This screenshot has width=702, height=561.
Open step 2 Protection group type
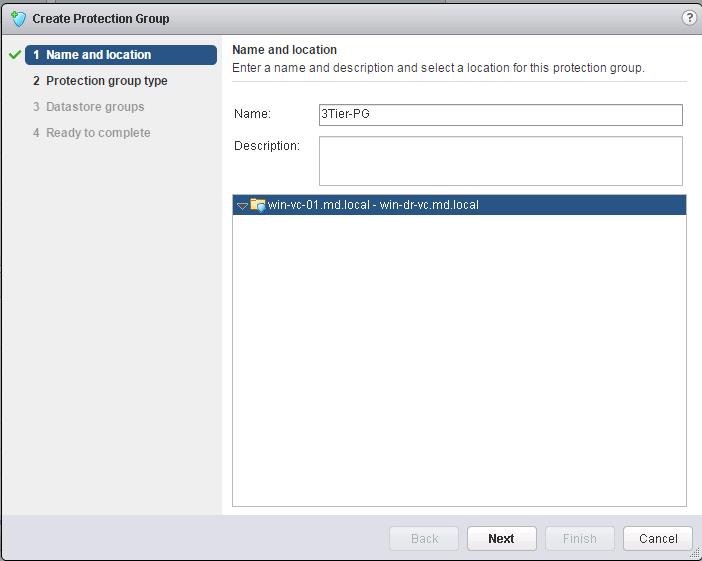coord(100,81)
